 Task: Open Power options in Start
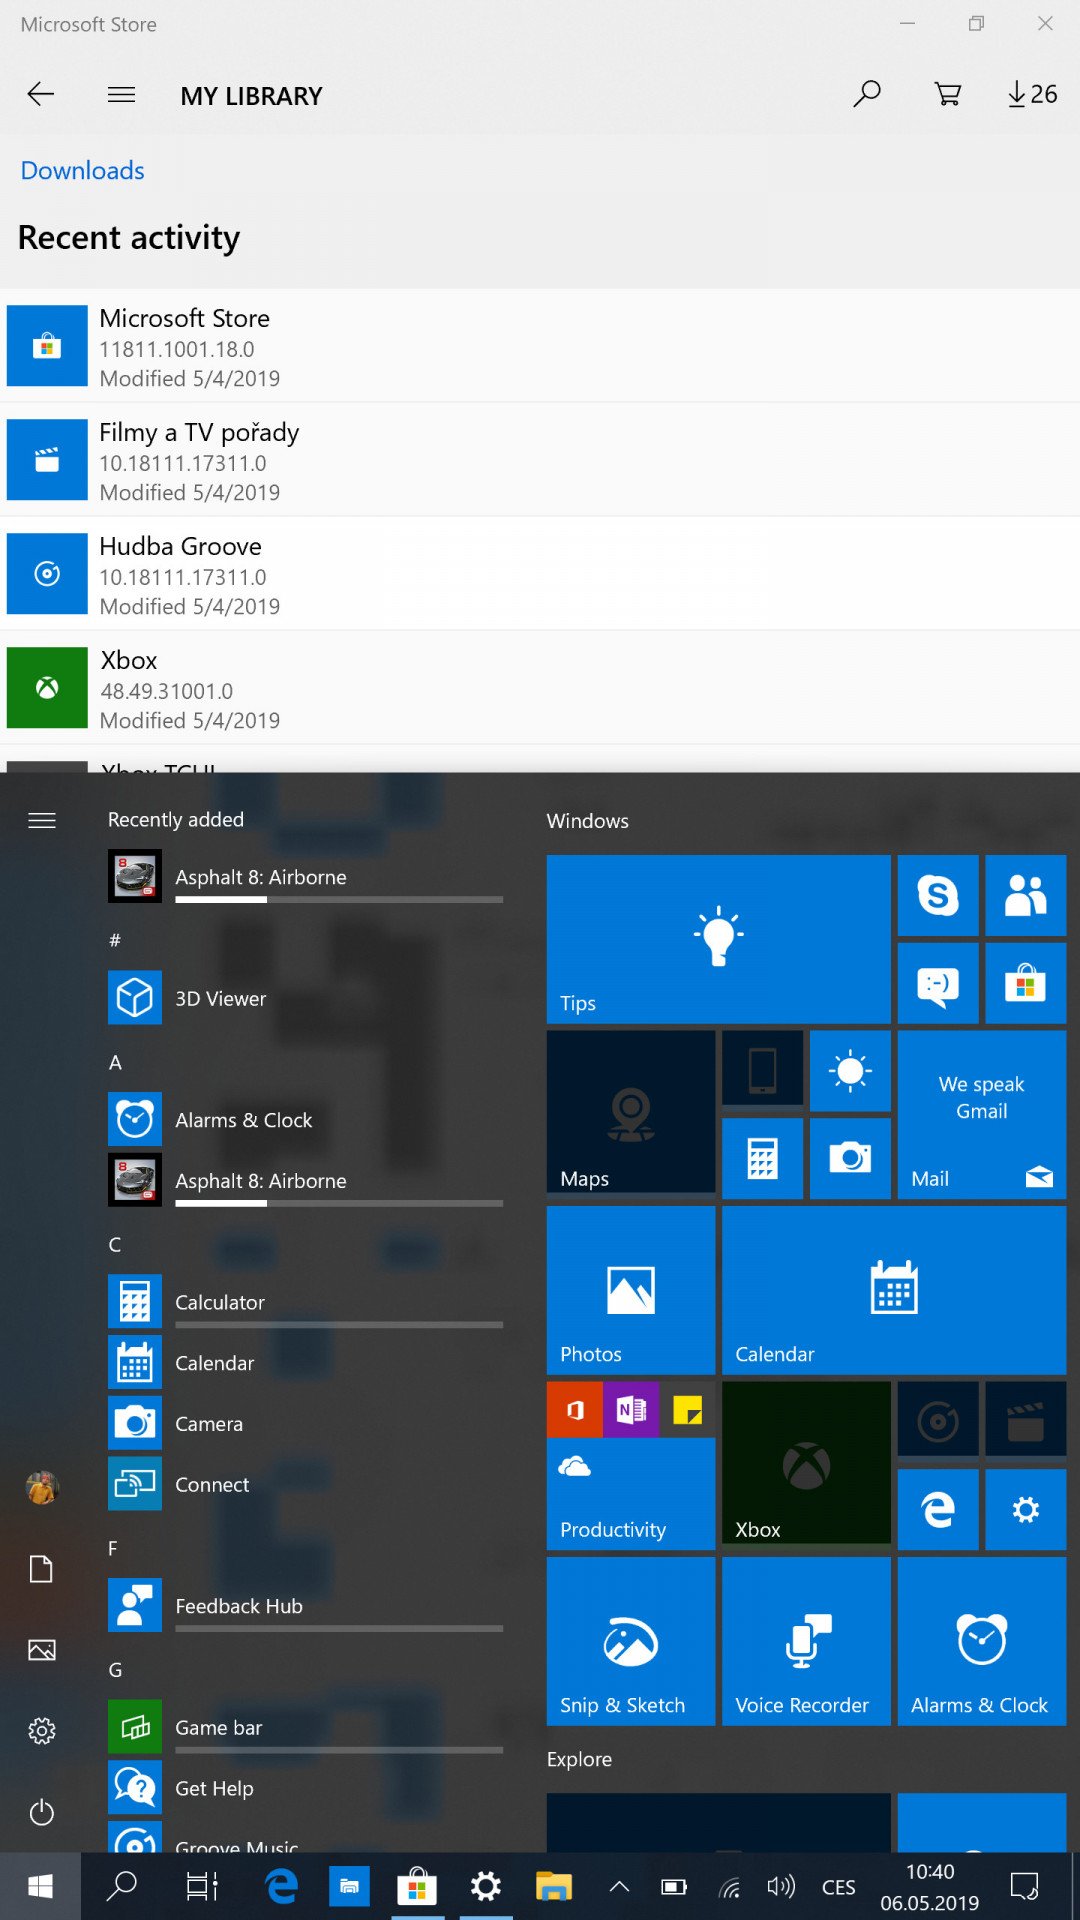[x=41, y=1812]
